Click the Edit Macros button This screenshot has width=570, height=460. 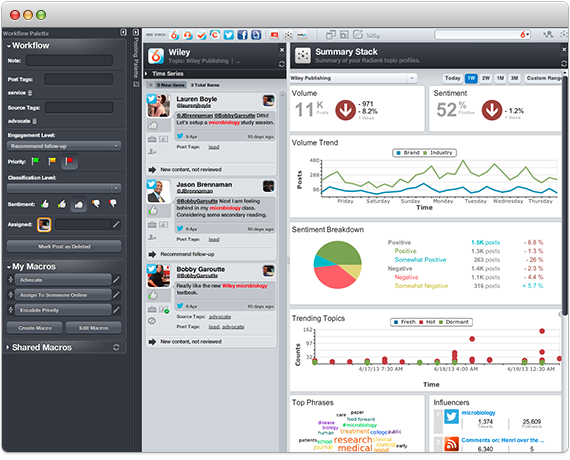(x=93, y=328)
